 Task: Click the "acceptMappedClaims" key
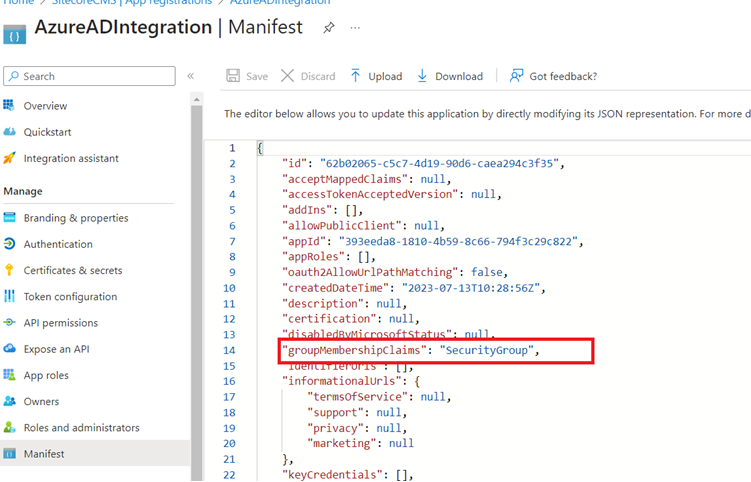[345, 179]
